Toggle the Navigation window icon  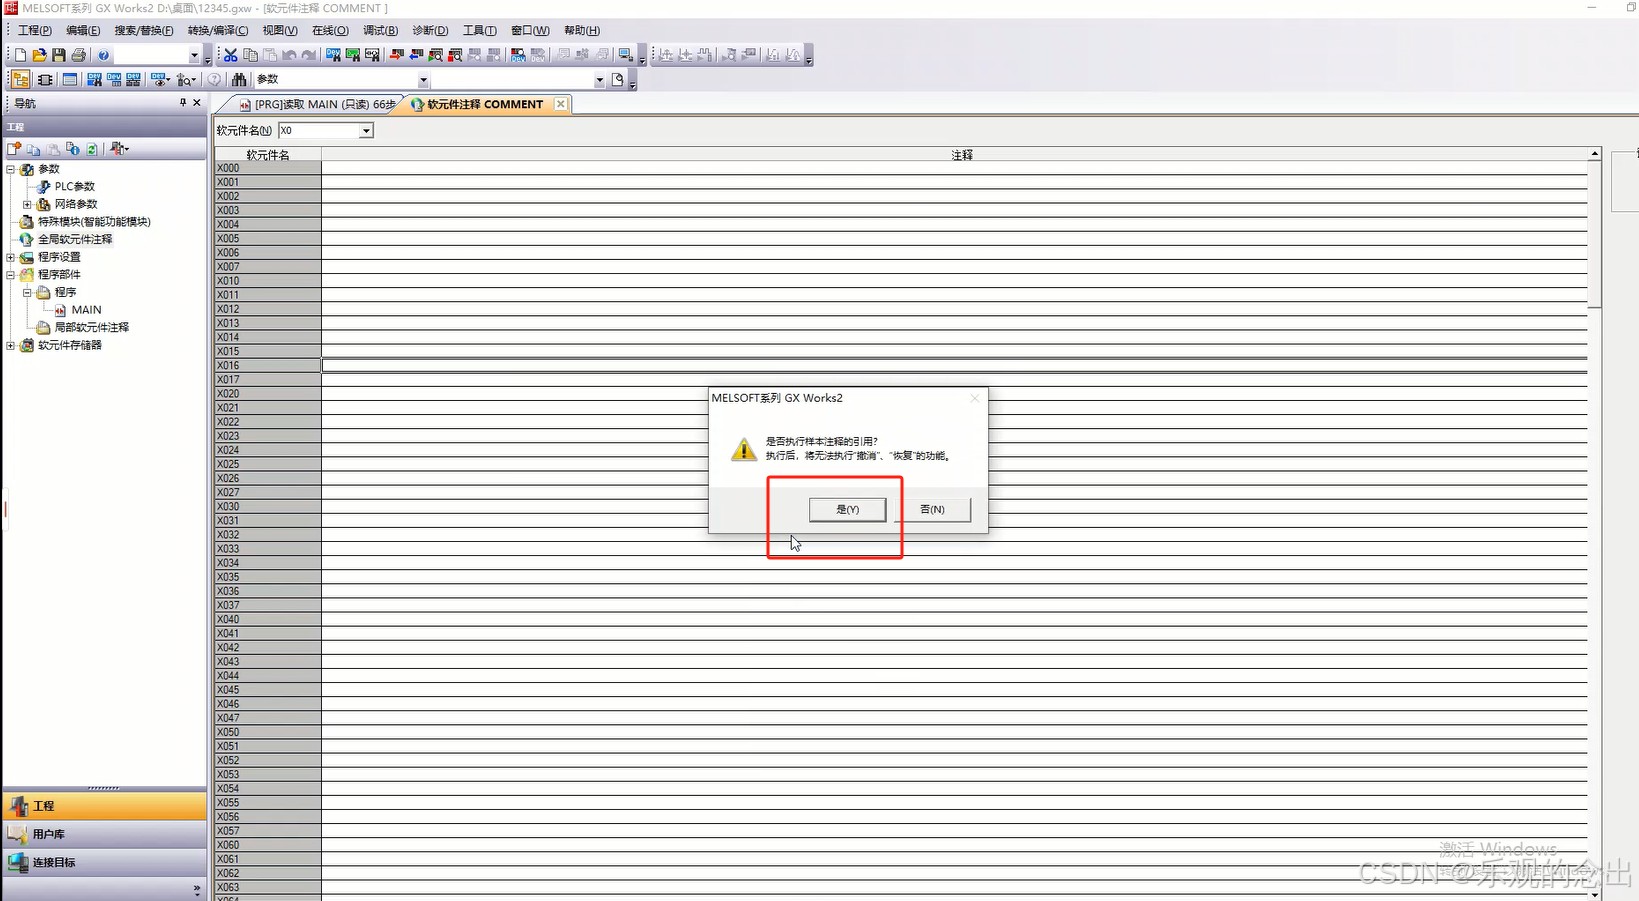tap(20, 79)
